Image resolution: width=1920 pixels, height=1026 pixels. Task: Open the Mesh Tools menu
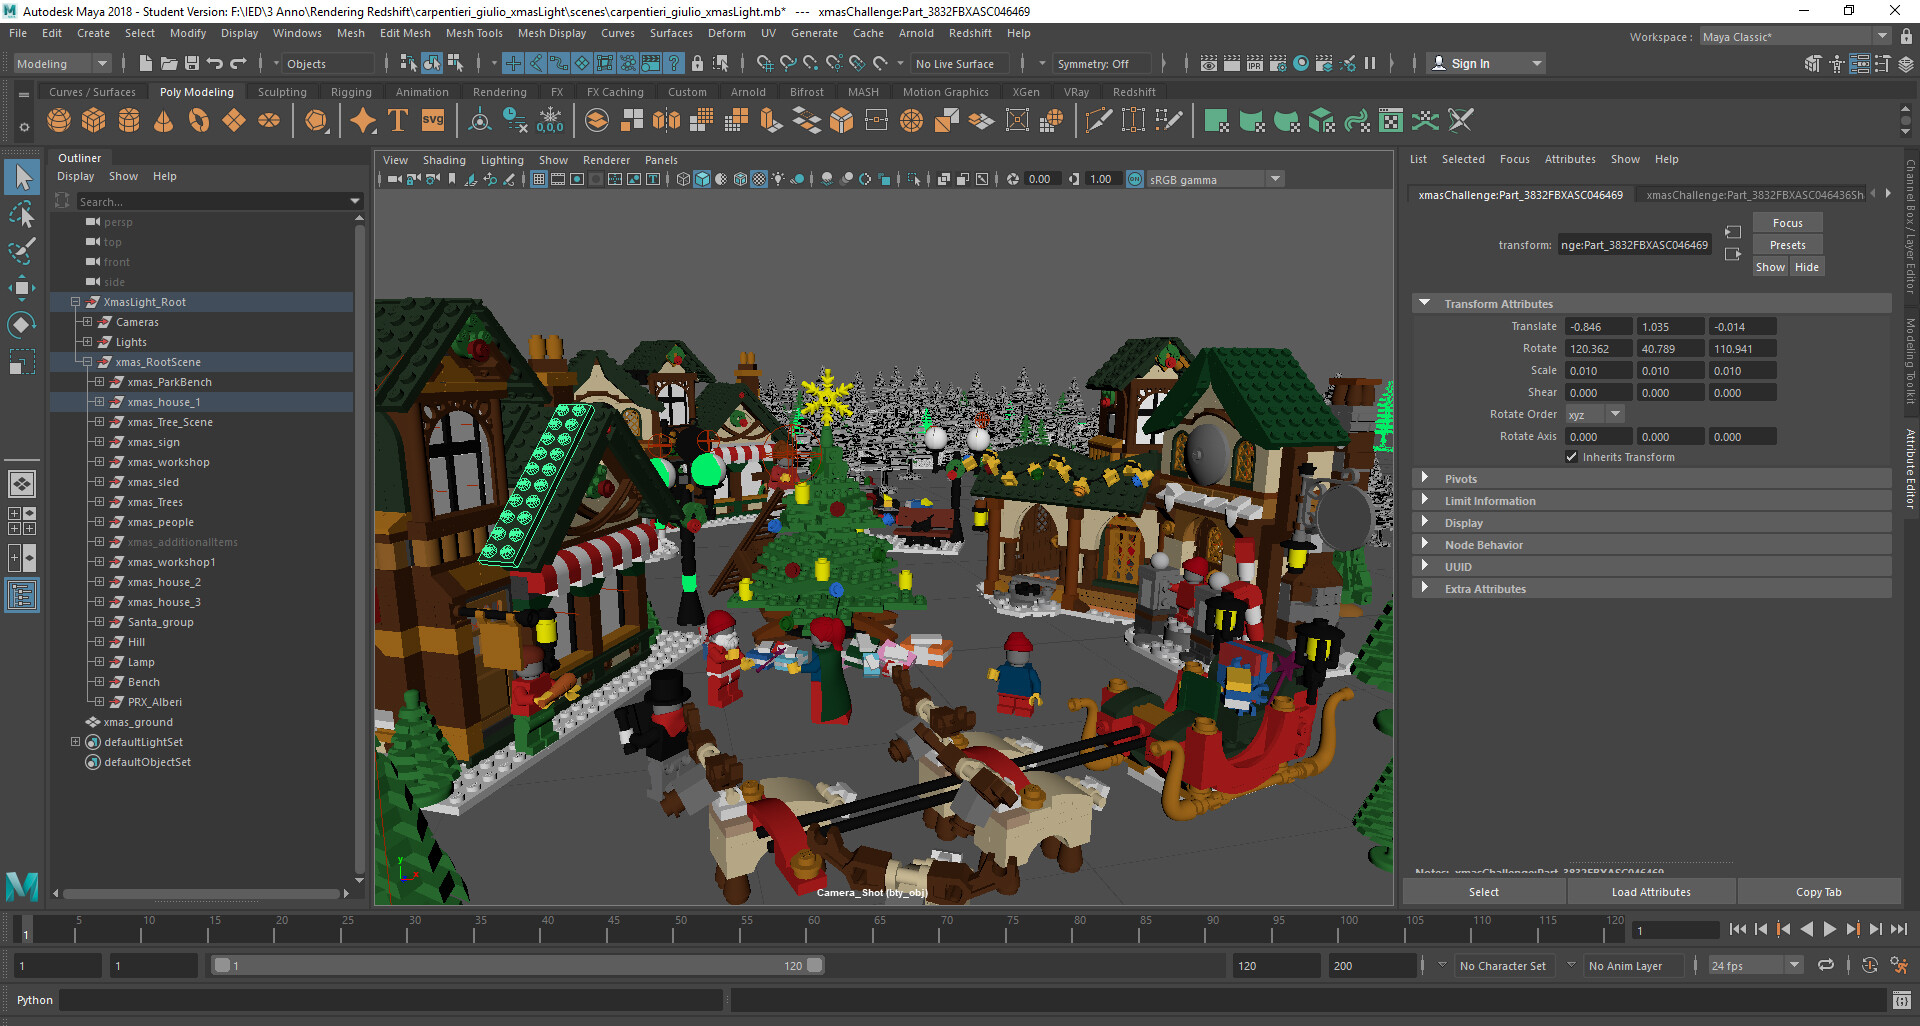tap(474, 33)
